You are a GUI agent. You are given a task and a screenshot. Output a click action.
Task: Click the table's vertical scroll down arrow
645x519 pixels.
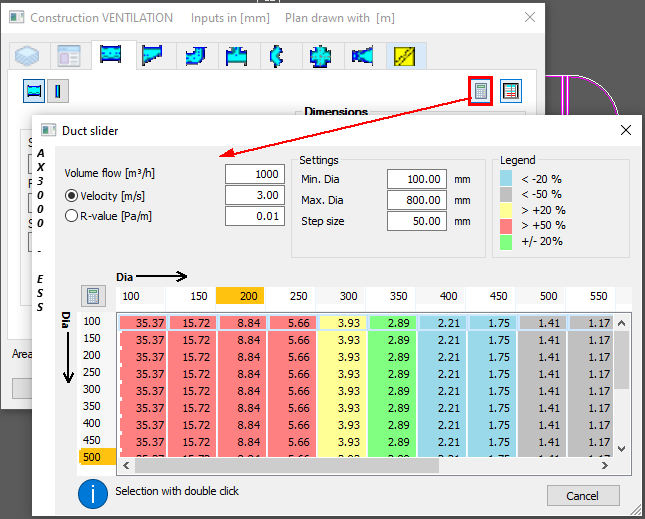tap(622, 449)
